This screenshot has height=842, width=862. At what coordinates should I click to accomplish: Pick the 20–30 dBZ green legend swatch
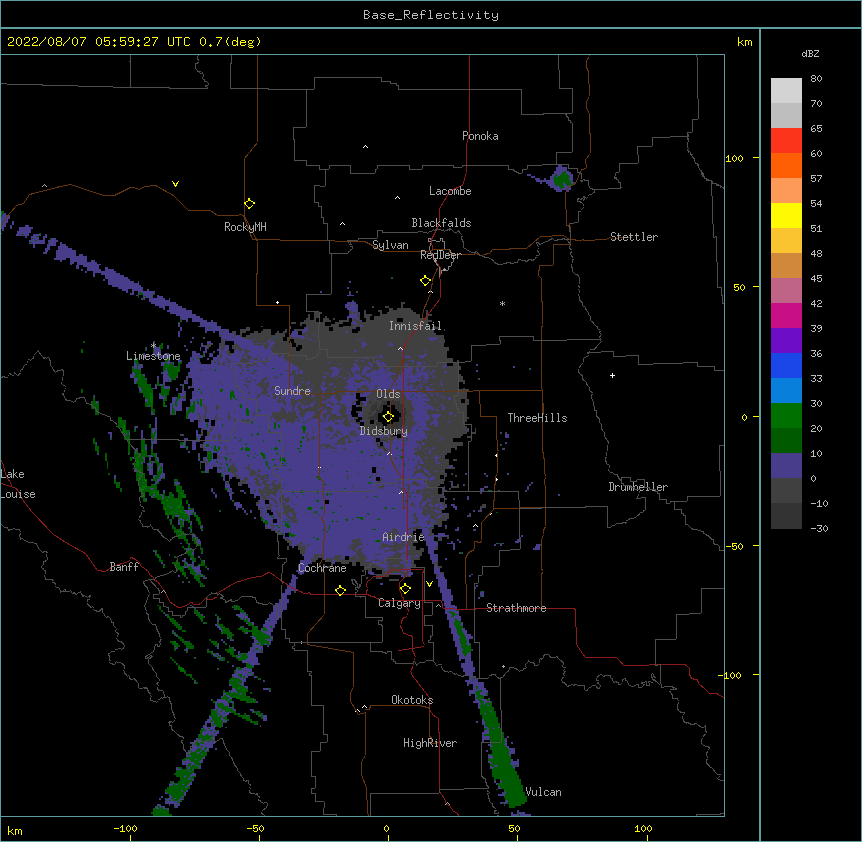click(x=786, y=416)
